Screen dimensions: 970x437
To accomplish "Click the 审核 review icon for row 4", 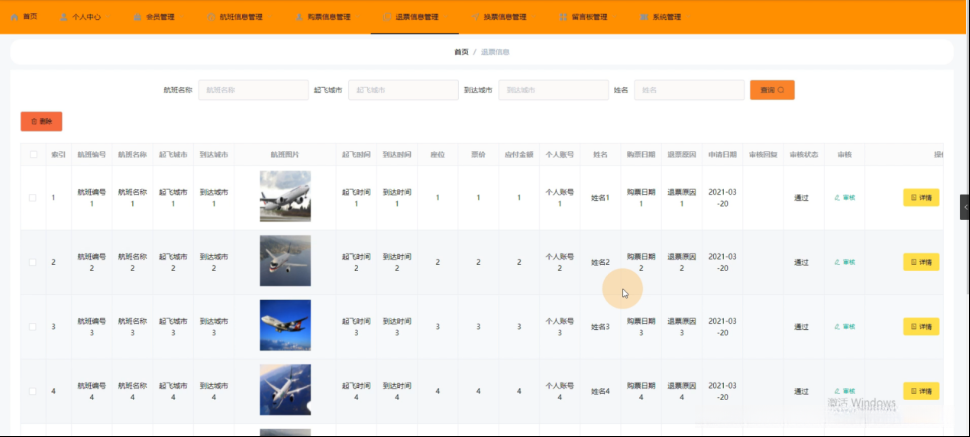I will coord(844,391).
